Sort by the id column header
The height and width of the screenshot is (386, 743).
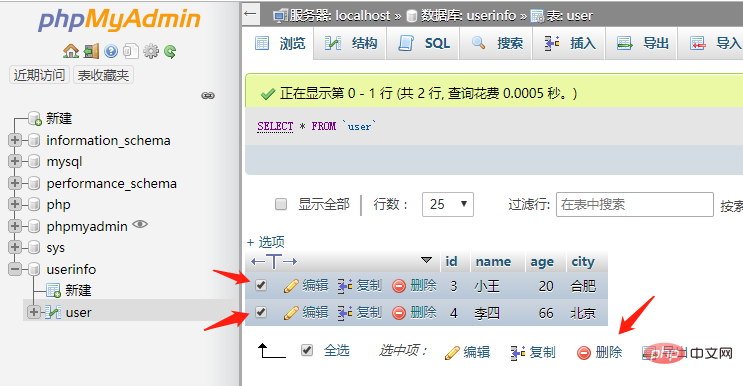tap(452, 261)
